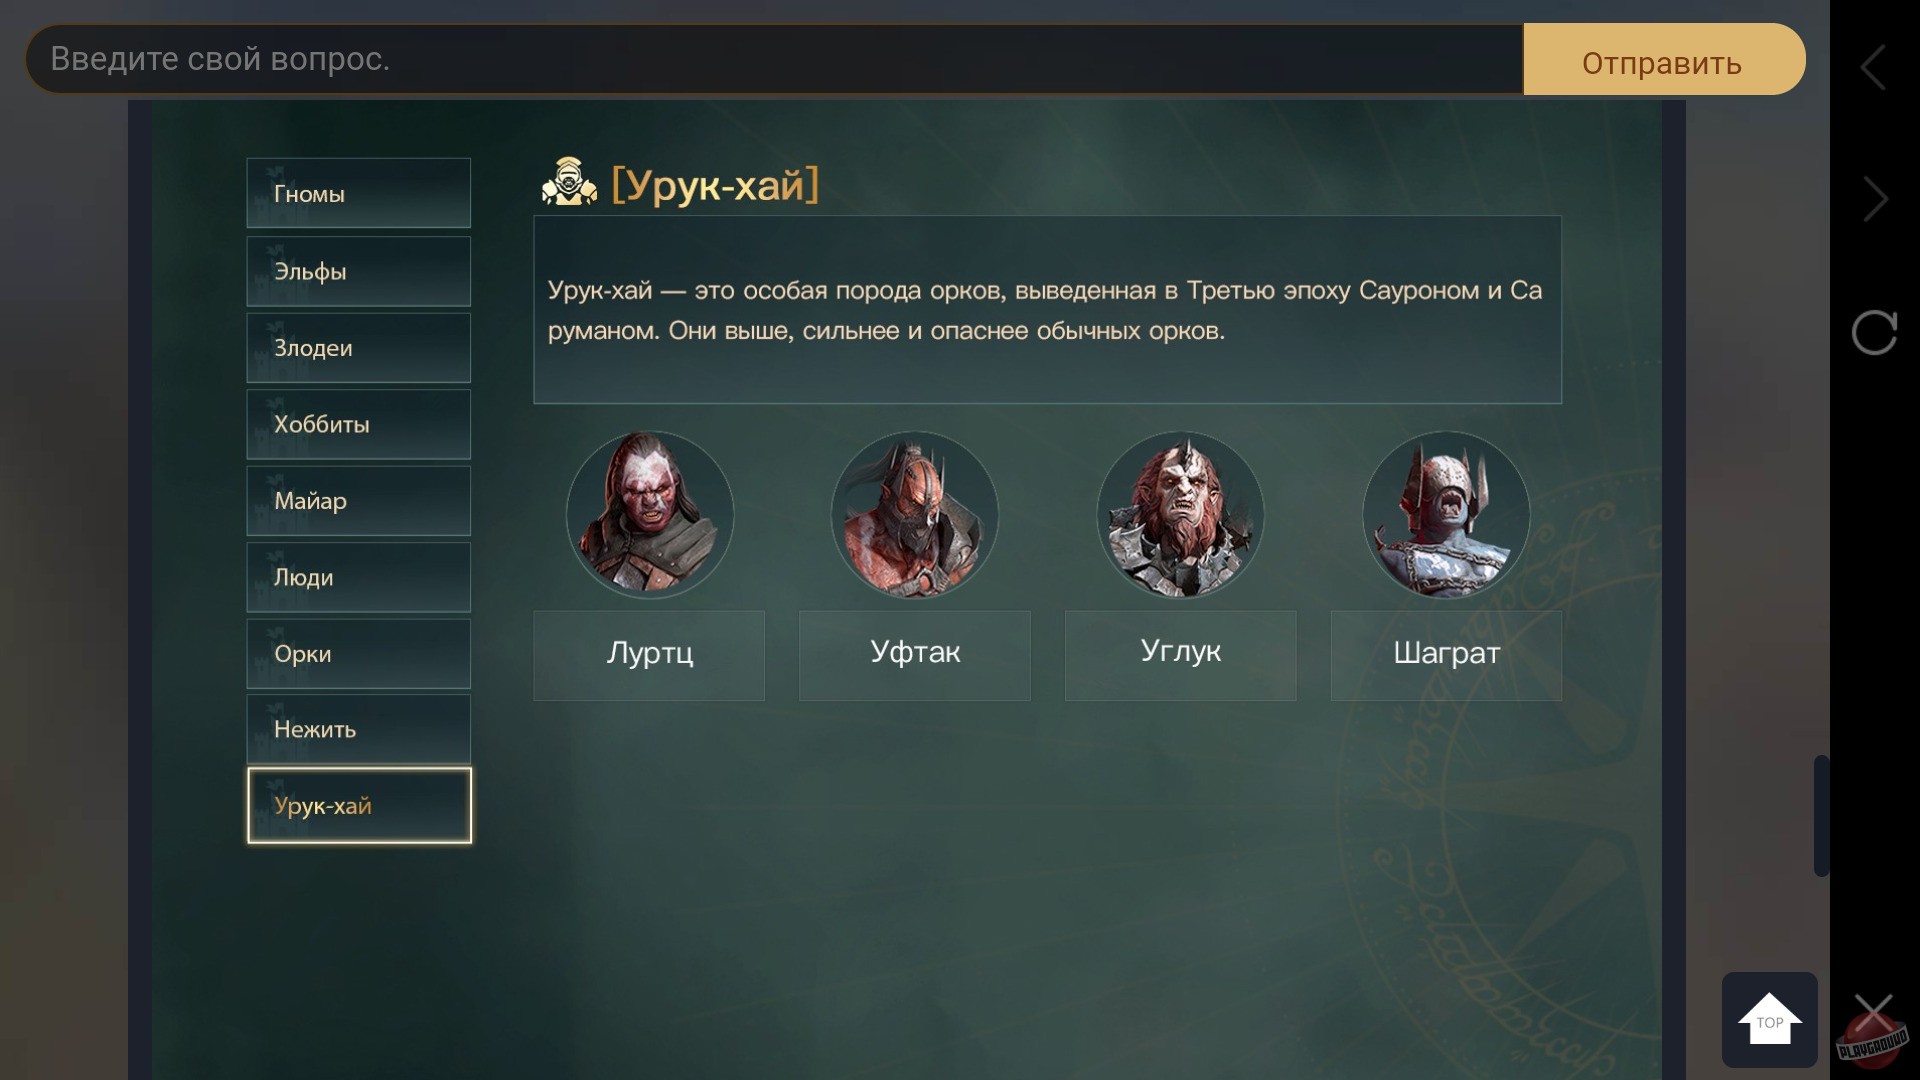Viewport: 1920px width, 1080px height.
Task: Select the Майар category
Action: pos(359,501)
